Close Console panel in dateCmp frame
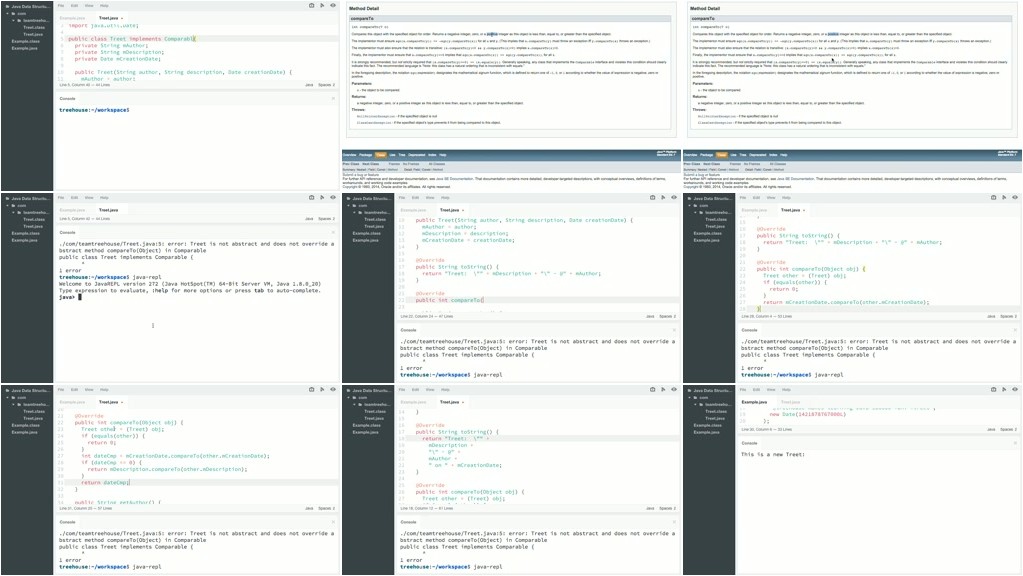The width and height of the screenshot is (1023, 576). click(x=333, y=522)
